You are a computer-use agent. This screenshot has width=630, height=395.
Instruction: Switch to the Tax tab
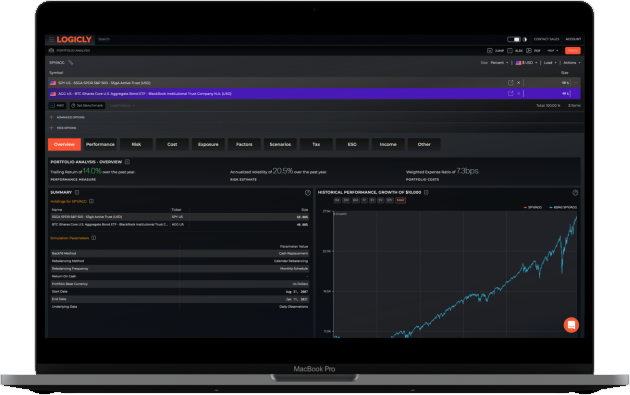[x=316, y=144]
